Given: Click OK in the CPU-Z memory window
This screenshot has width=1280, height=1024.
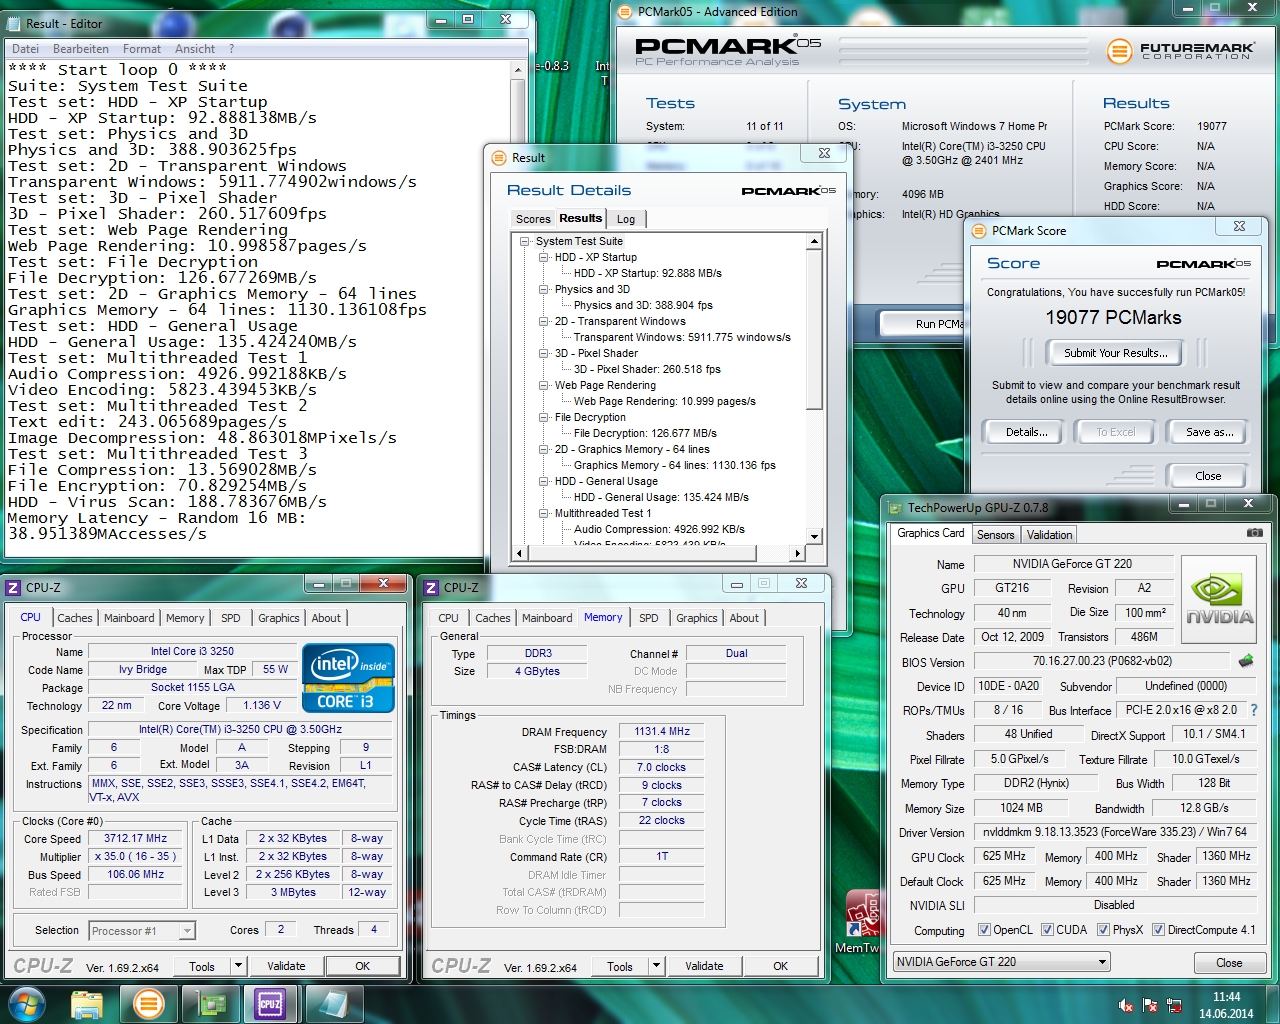Looking at the screenshot, I should [780, 966].
